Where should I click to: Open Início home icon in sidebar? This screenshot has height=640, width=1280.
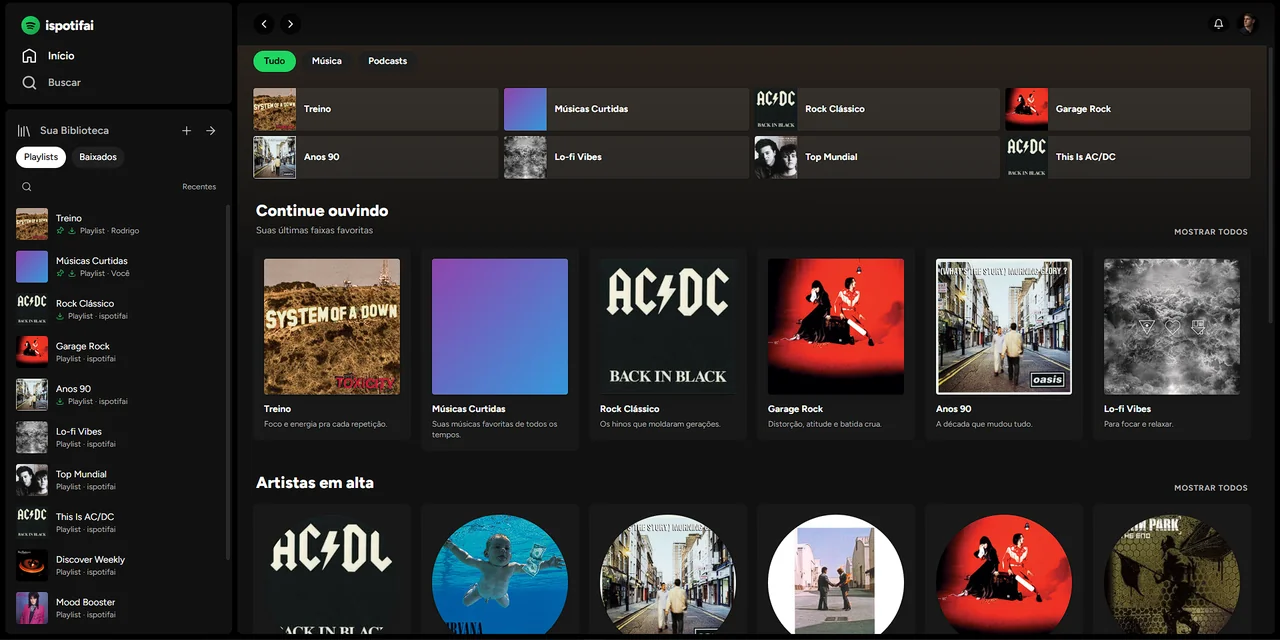tap(30, 56)
